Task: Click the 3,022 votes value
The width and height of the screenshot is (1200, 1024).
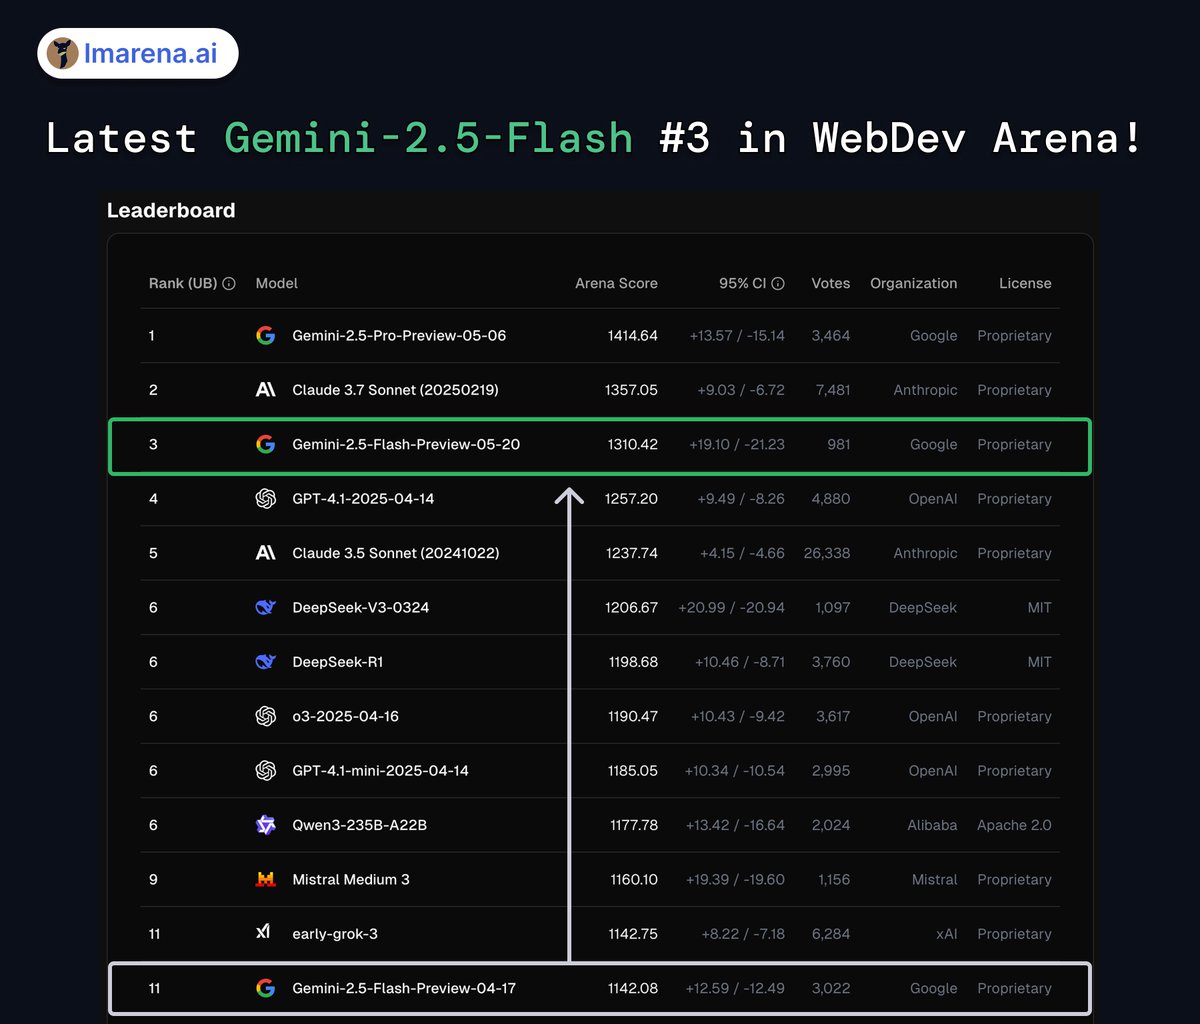Action: (831, 988)
